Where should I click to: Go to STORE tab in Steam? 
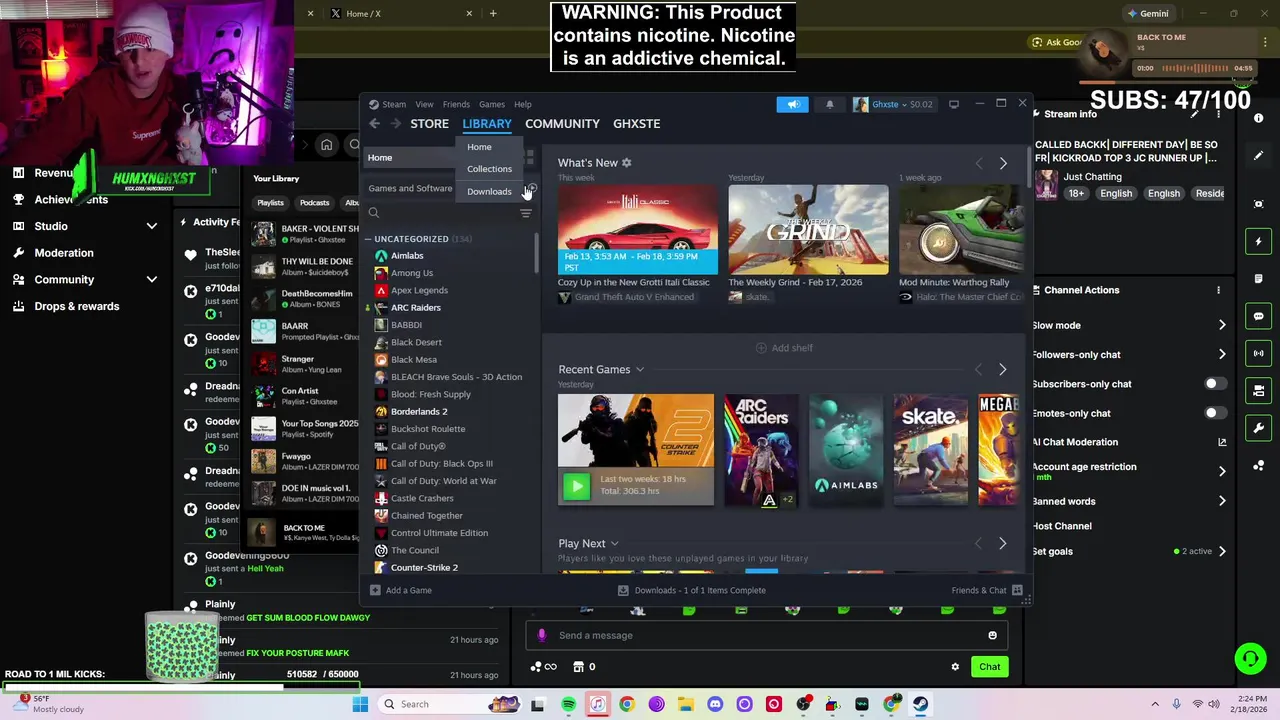[x=429, y=124]
